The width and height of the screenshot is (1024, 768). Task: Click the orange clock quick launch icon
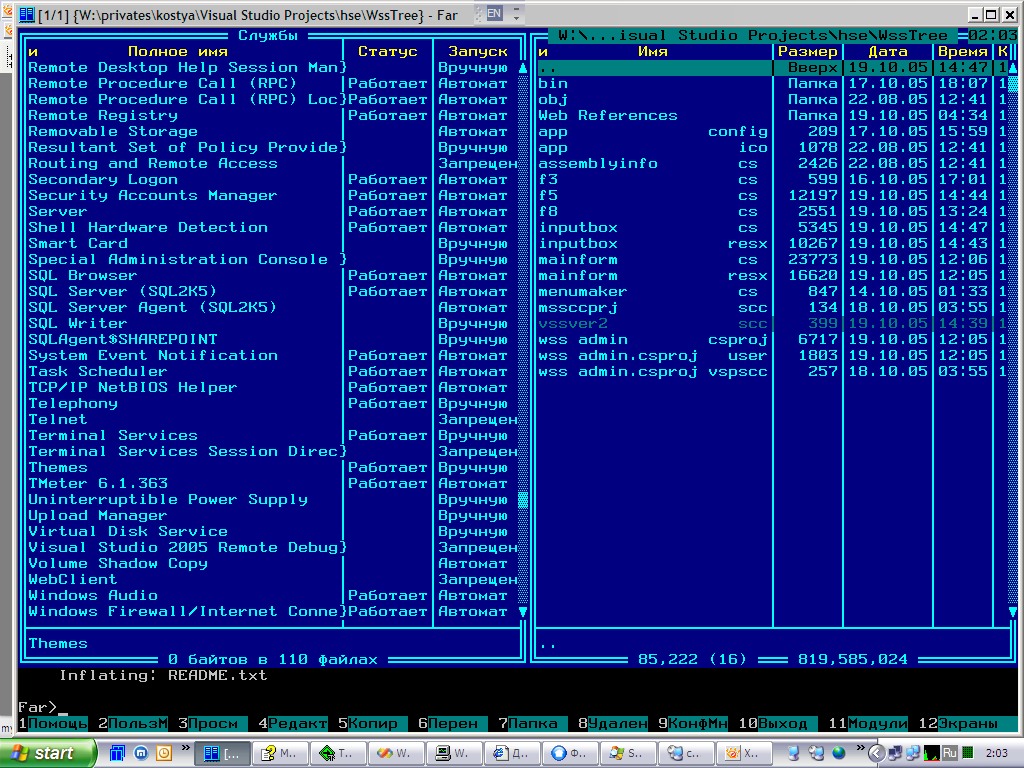point(163,753)
